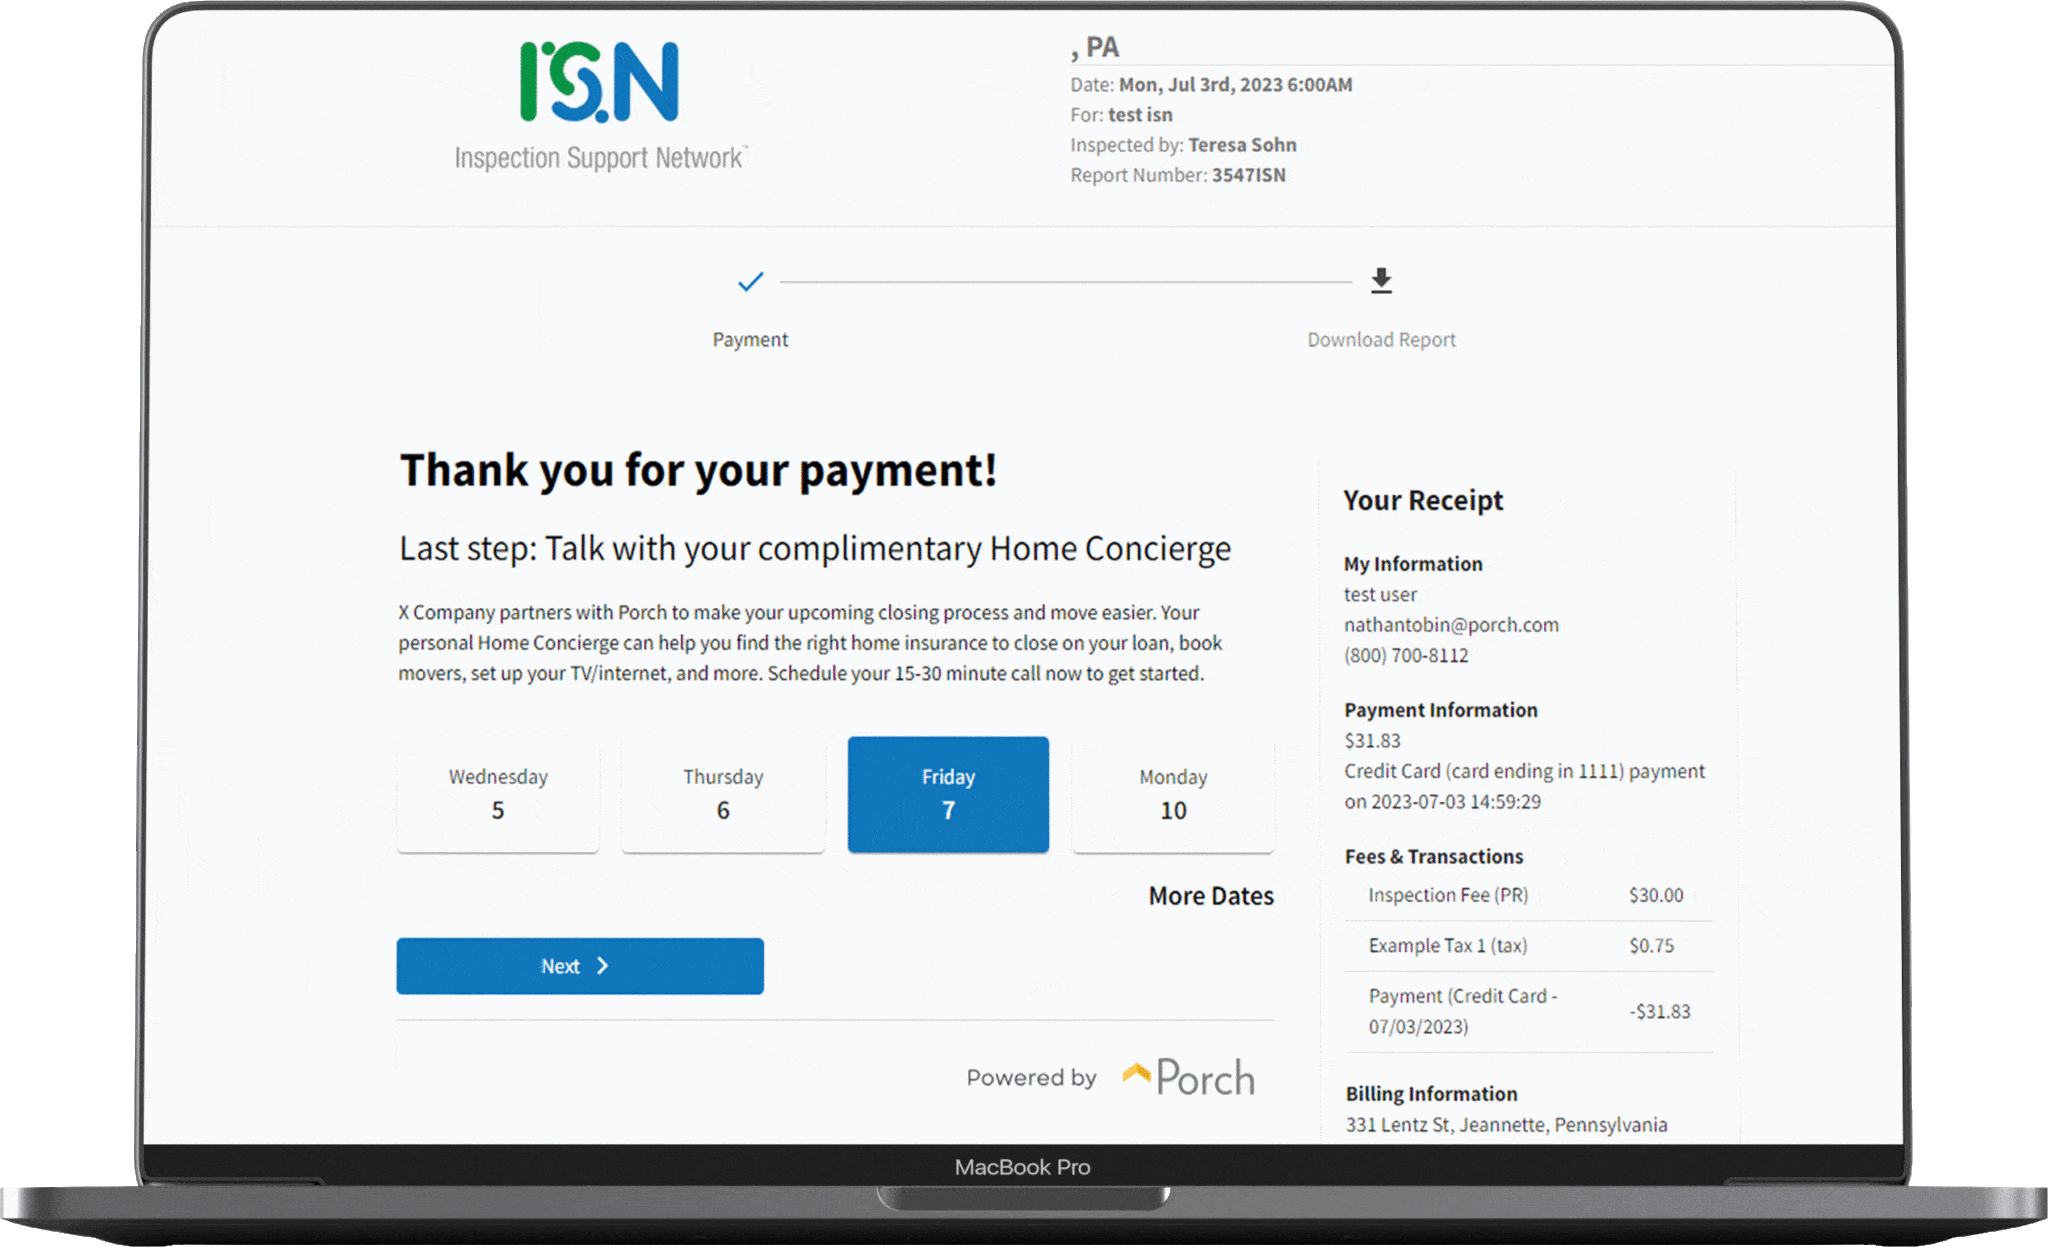Click the Powered by Porch branding
The height and width of the screenshot is (1247, 2048).
click(x=1110, y=1077)
